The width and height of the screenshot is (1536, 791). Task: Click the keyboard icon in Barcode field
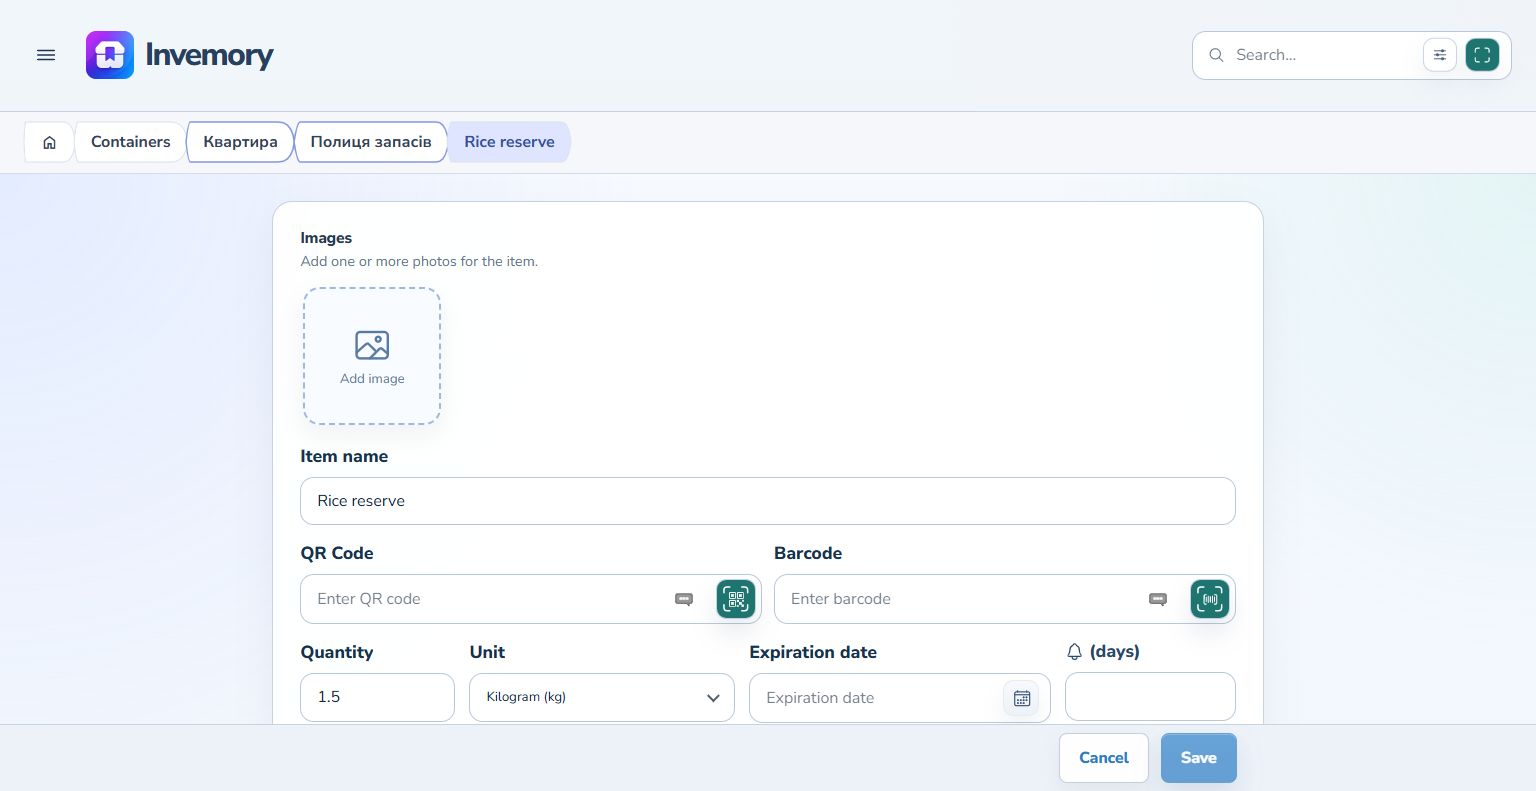coord(1158,599)
